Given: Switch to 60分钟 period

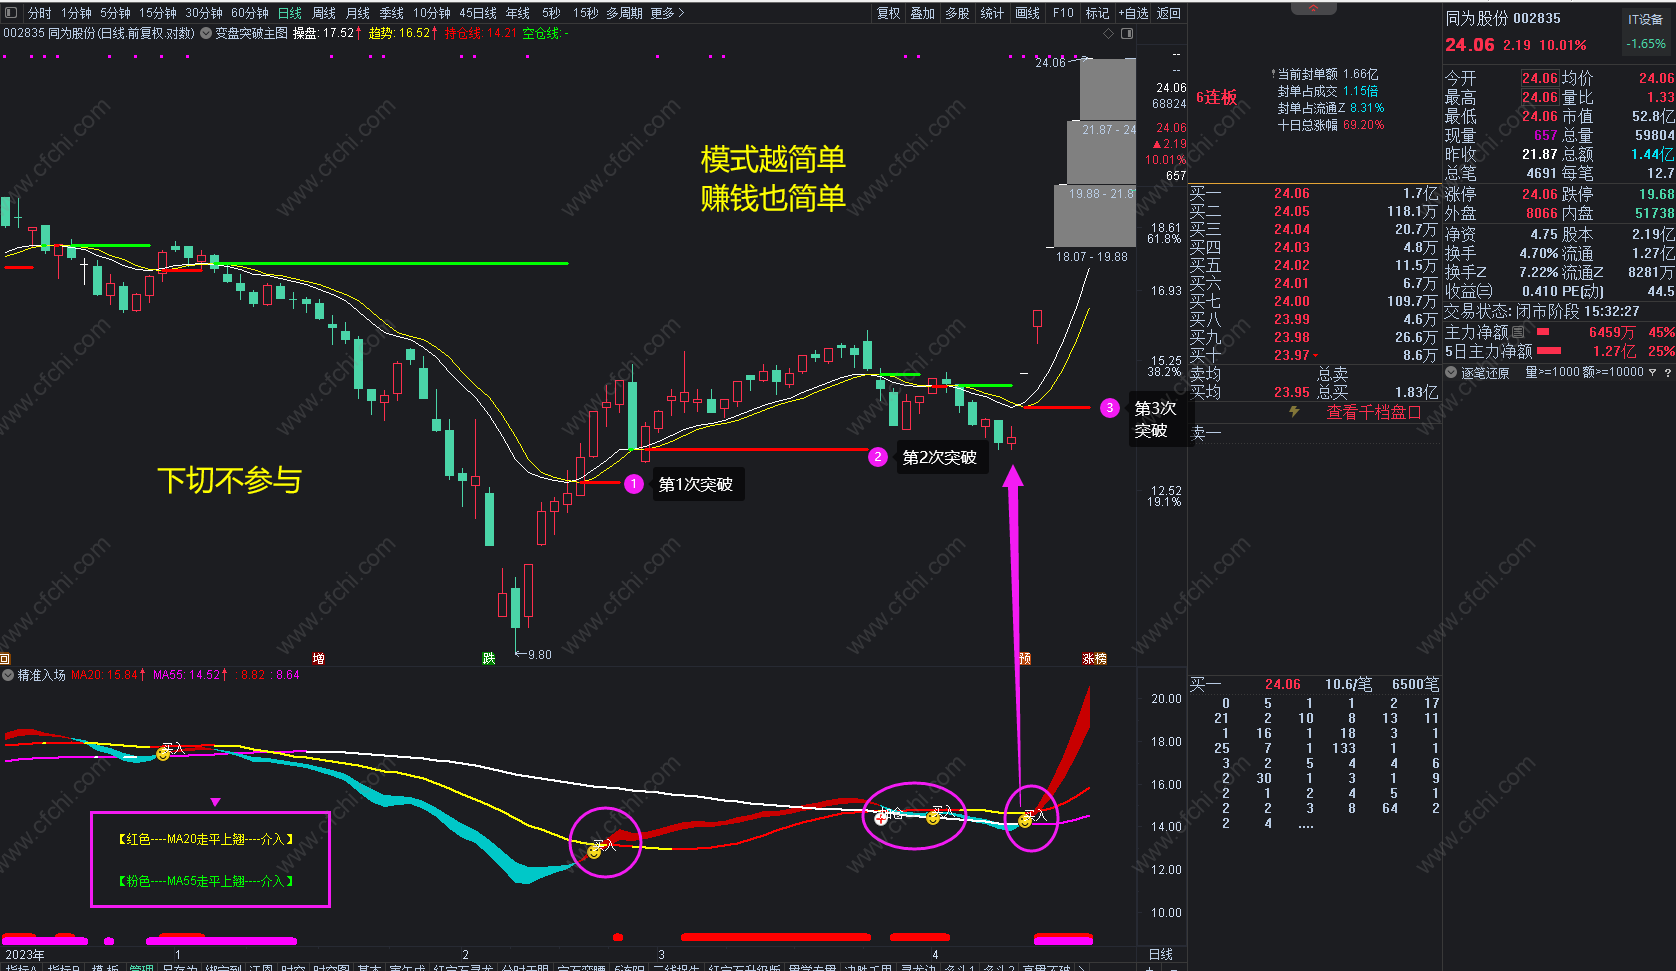Looking at the screenshot, I should tap(249, 13).
